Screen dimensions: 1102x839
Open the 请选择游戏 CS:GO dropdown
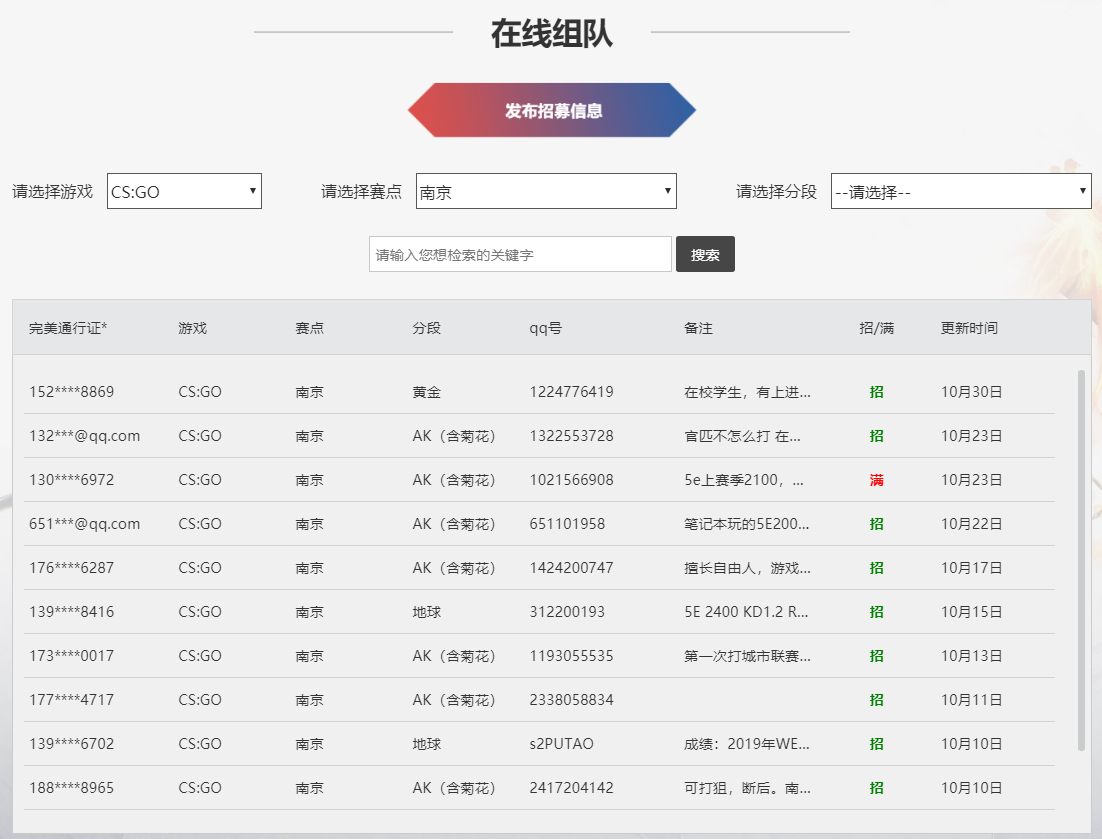pos(184,190)
